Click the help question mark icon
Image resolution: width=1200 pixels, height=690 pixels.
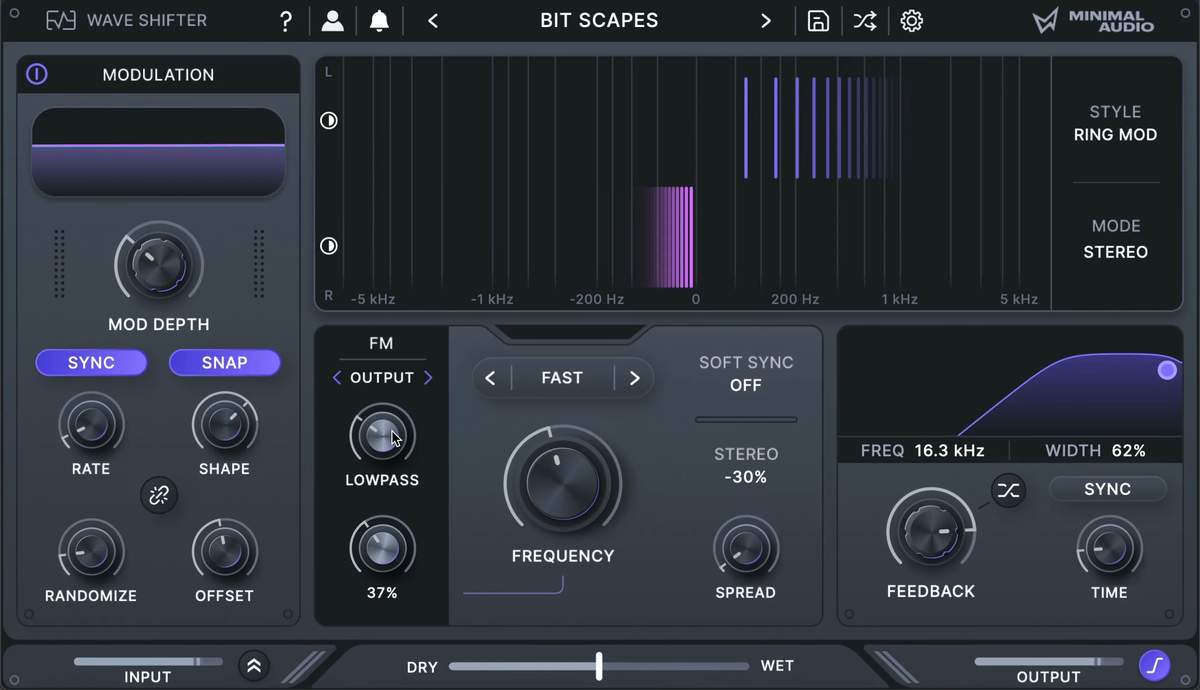pos(286,21)
